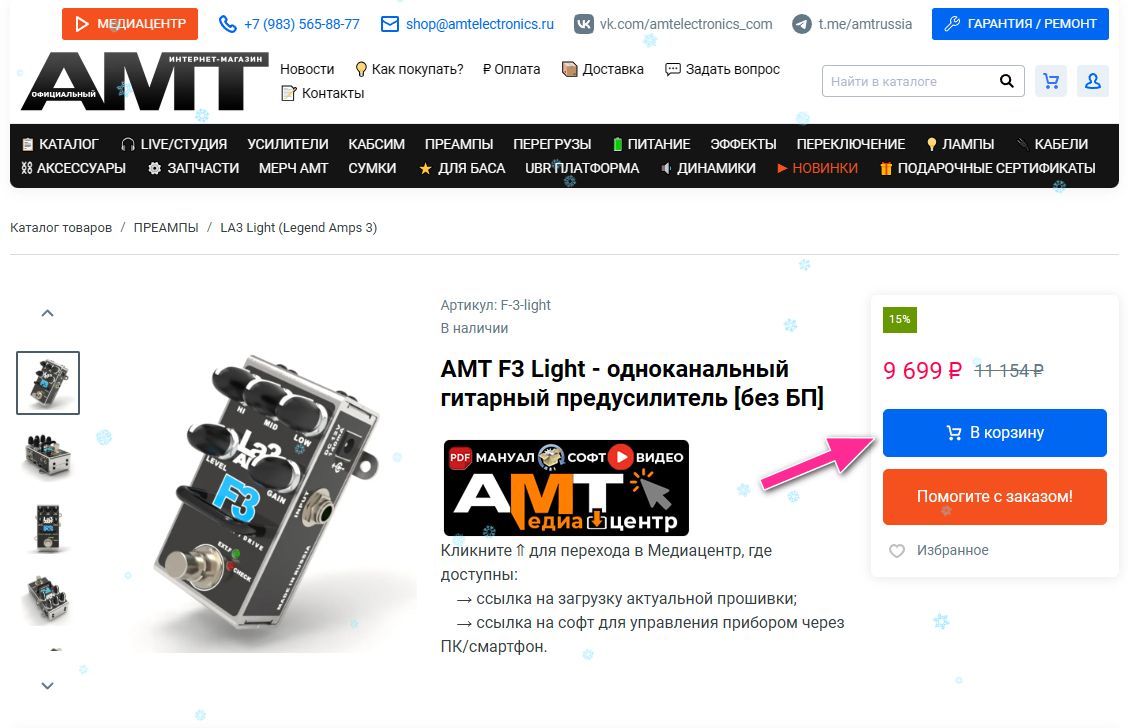Show previous thumbnails with up chevron
This screenshot has height=728, width=1128.
[47, 313]
